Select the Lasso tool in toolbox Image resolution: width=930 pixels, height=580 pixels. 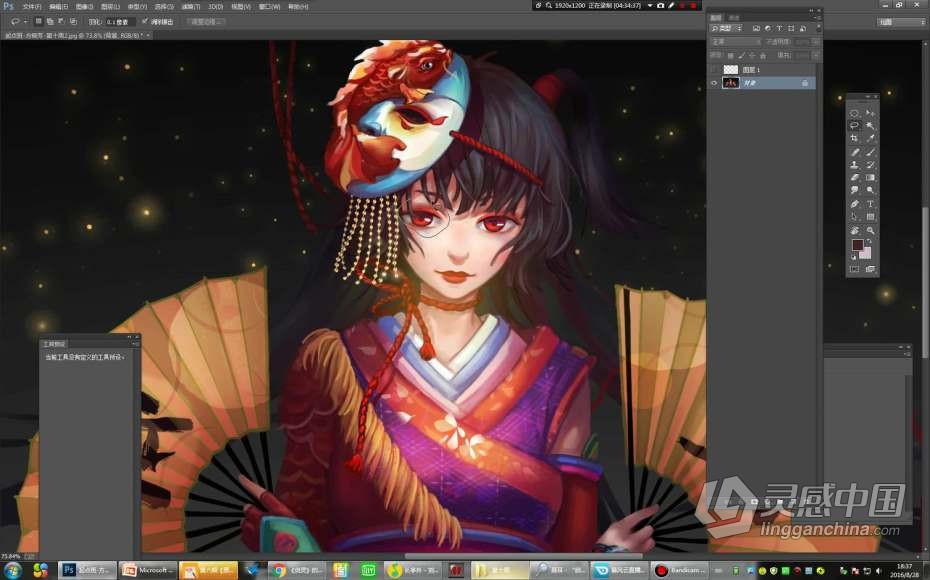(x=855, y=125)
